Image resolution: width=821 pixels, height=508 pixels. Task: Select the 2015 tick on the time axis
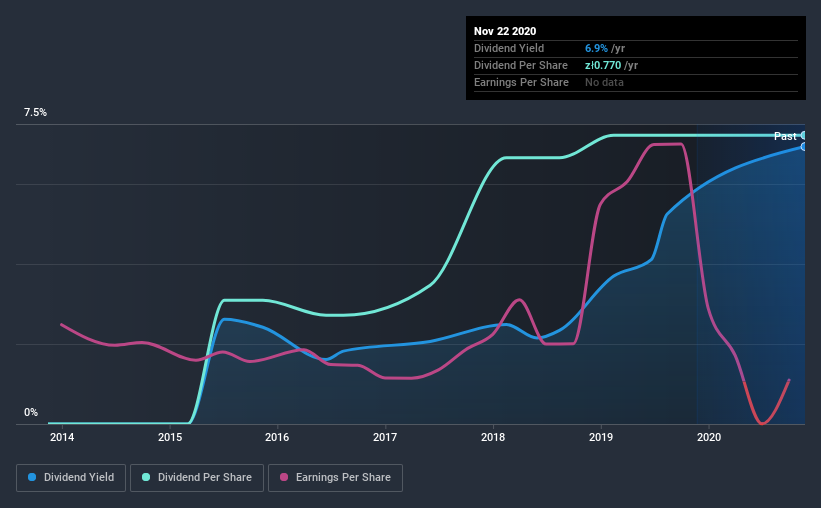click(170, 437)
